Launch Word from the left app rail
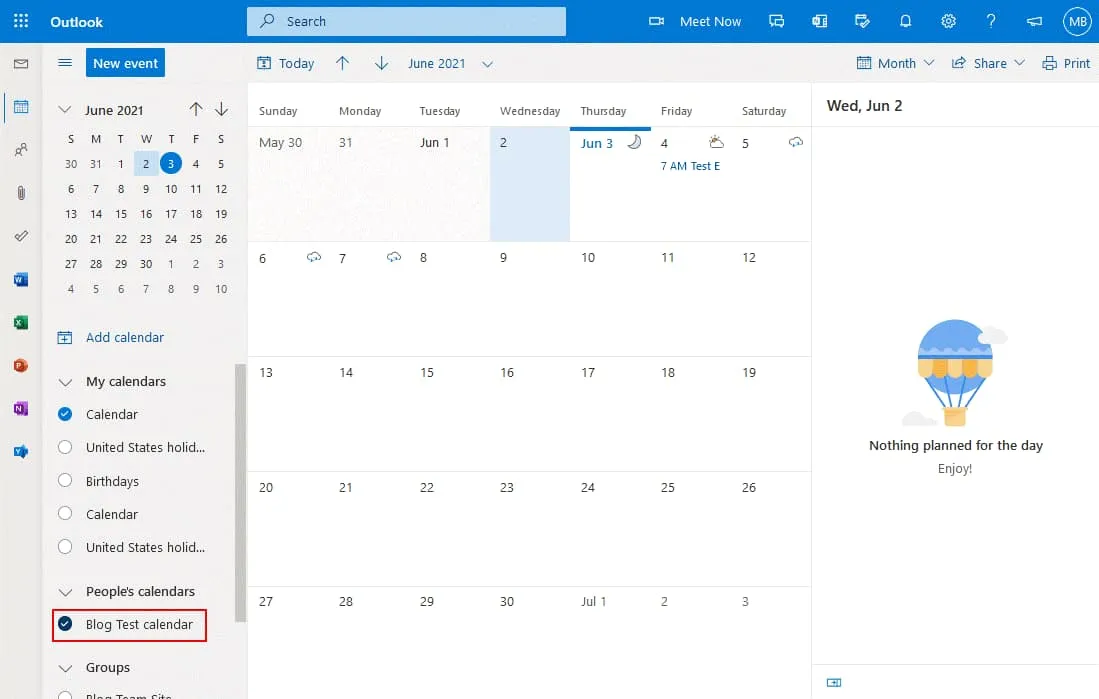The height and width of the screenshot is (699, 1099). (x=20, y=280)
